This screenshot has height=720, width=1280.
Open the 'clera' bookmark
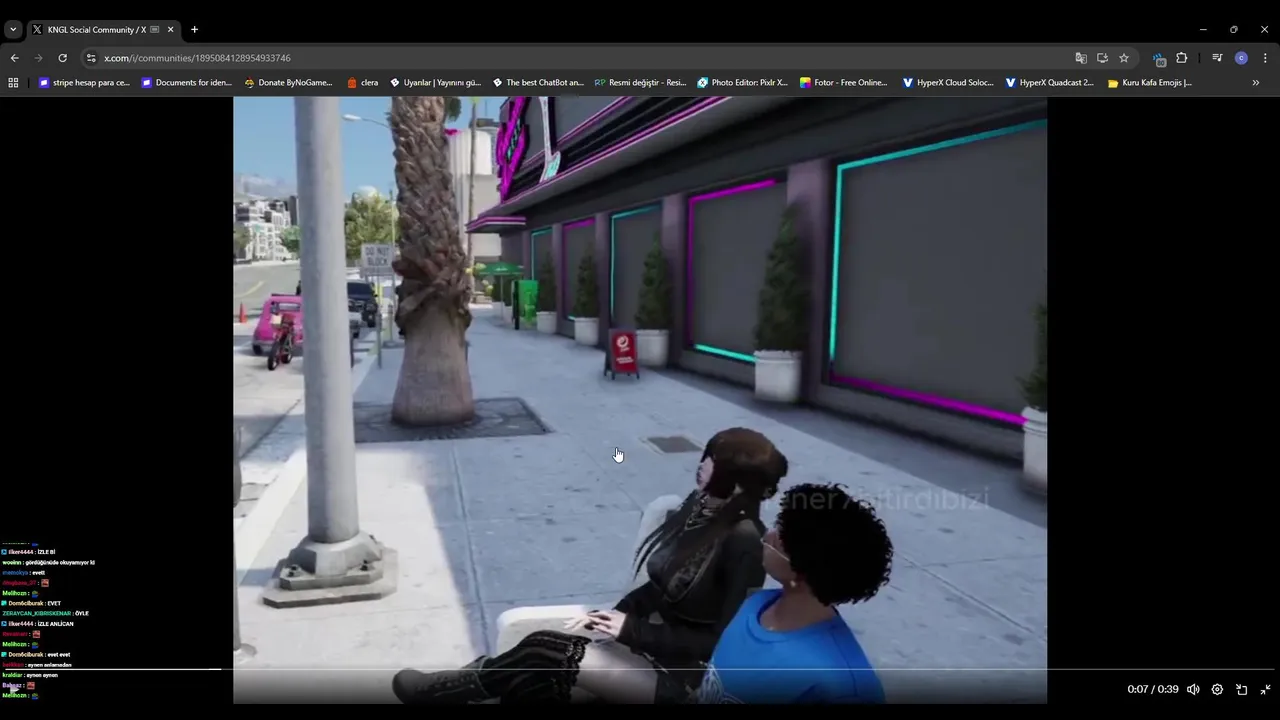tap(362, 83)
